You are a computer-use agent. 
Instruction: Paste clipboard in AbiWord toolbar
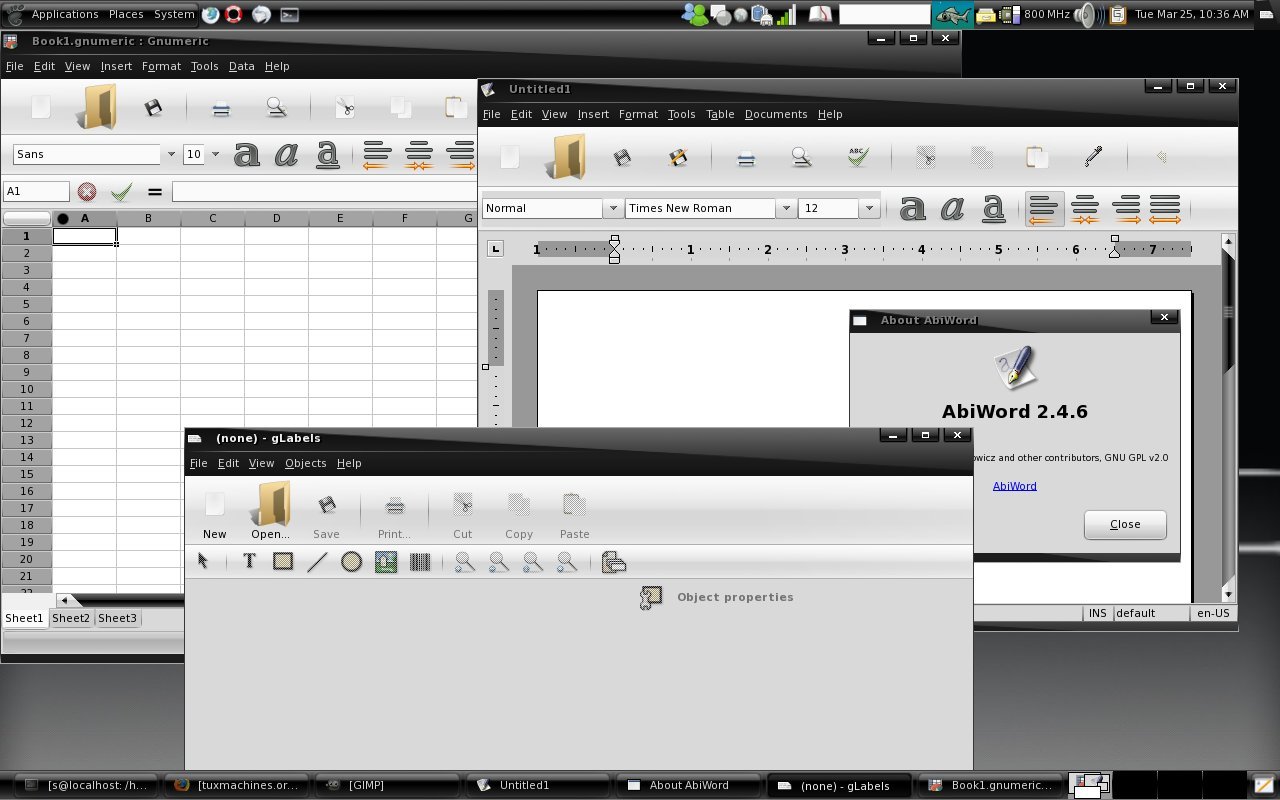[1037, 157]
